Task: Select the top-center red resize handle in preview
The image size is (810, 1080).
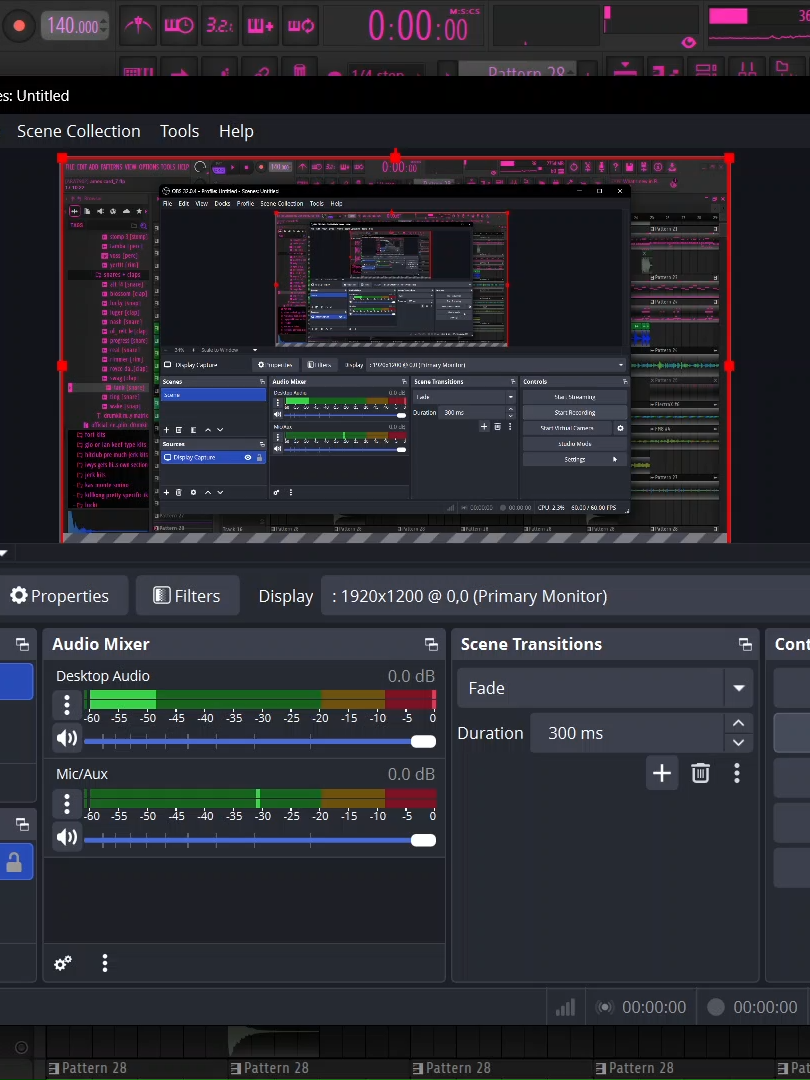Action: coord(395,158)
